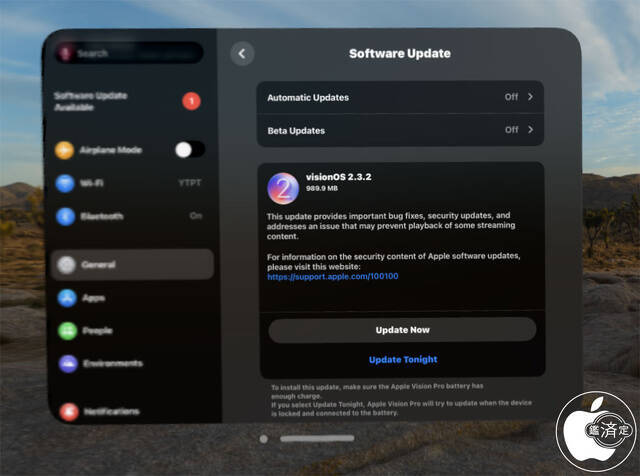Select Notifications in the sidebar

pos(135,411)
